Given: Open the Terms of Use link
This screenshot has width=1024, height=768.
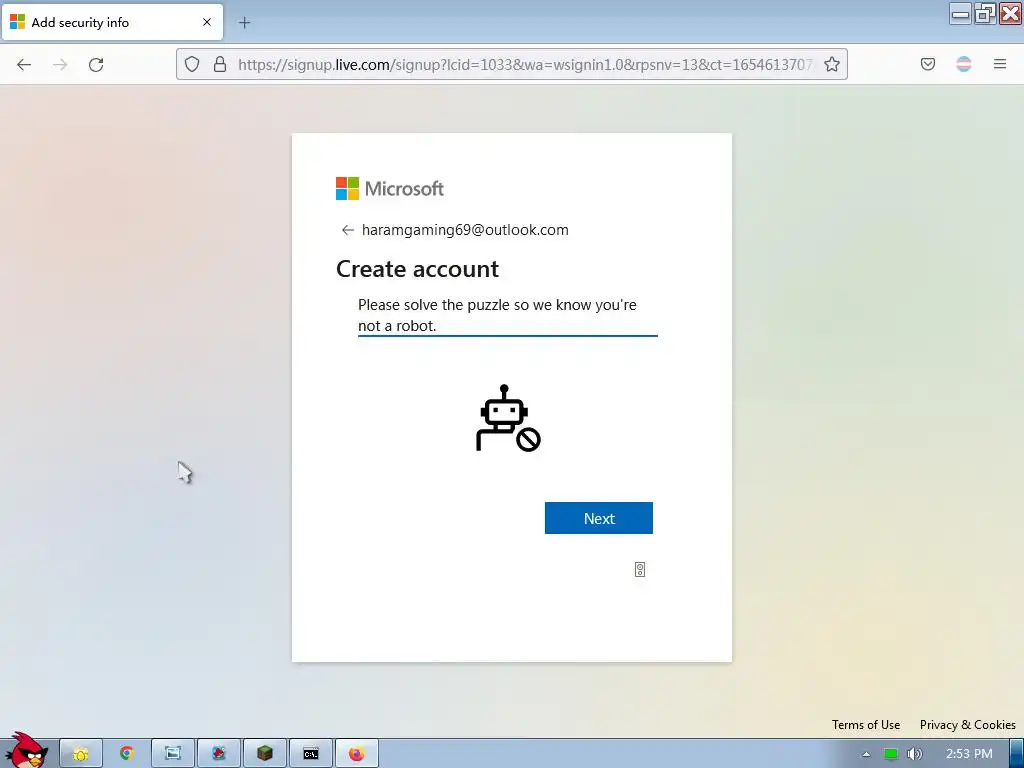Looking at the screenshot, I should (x=866, y=725).
